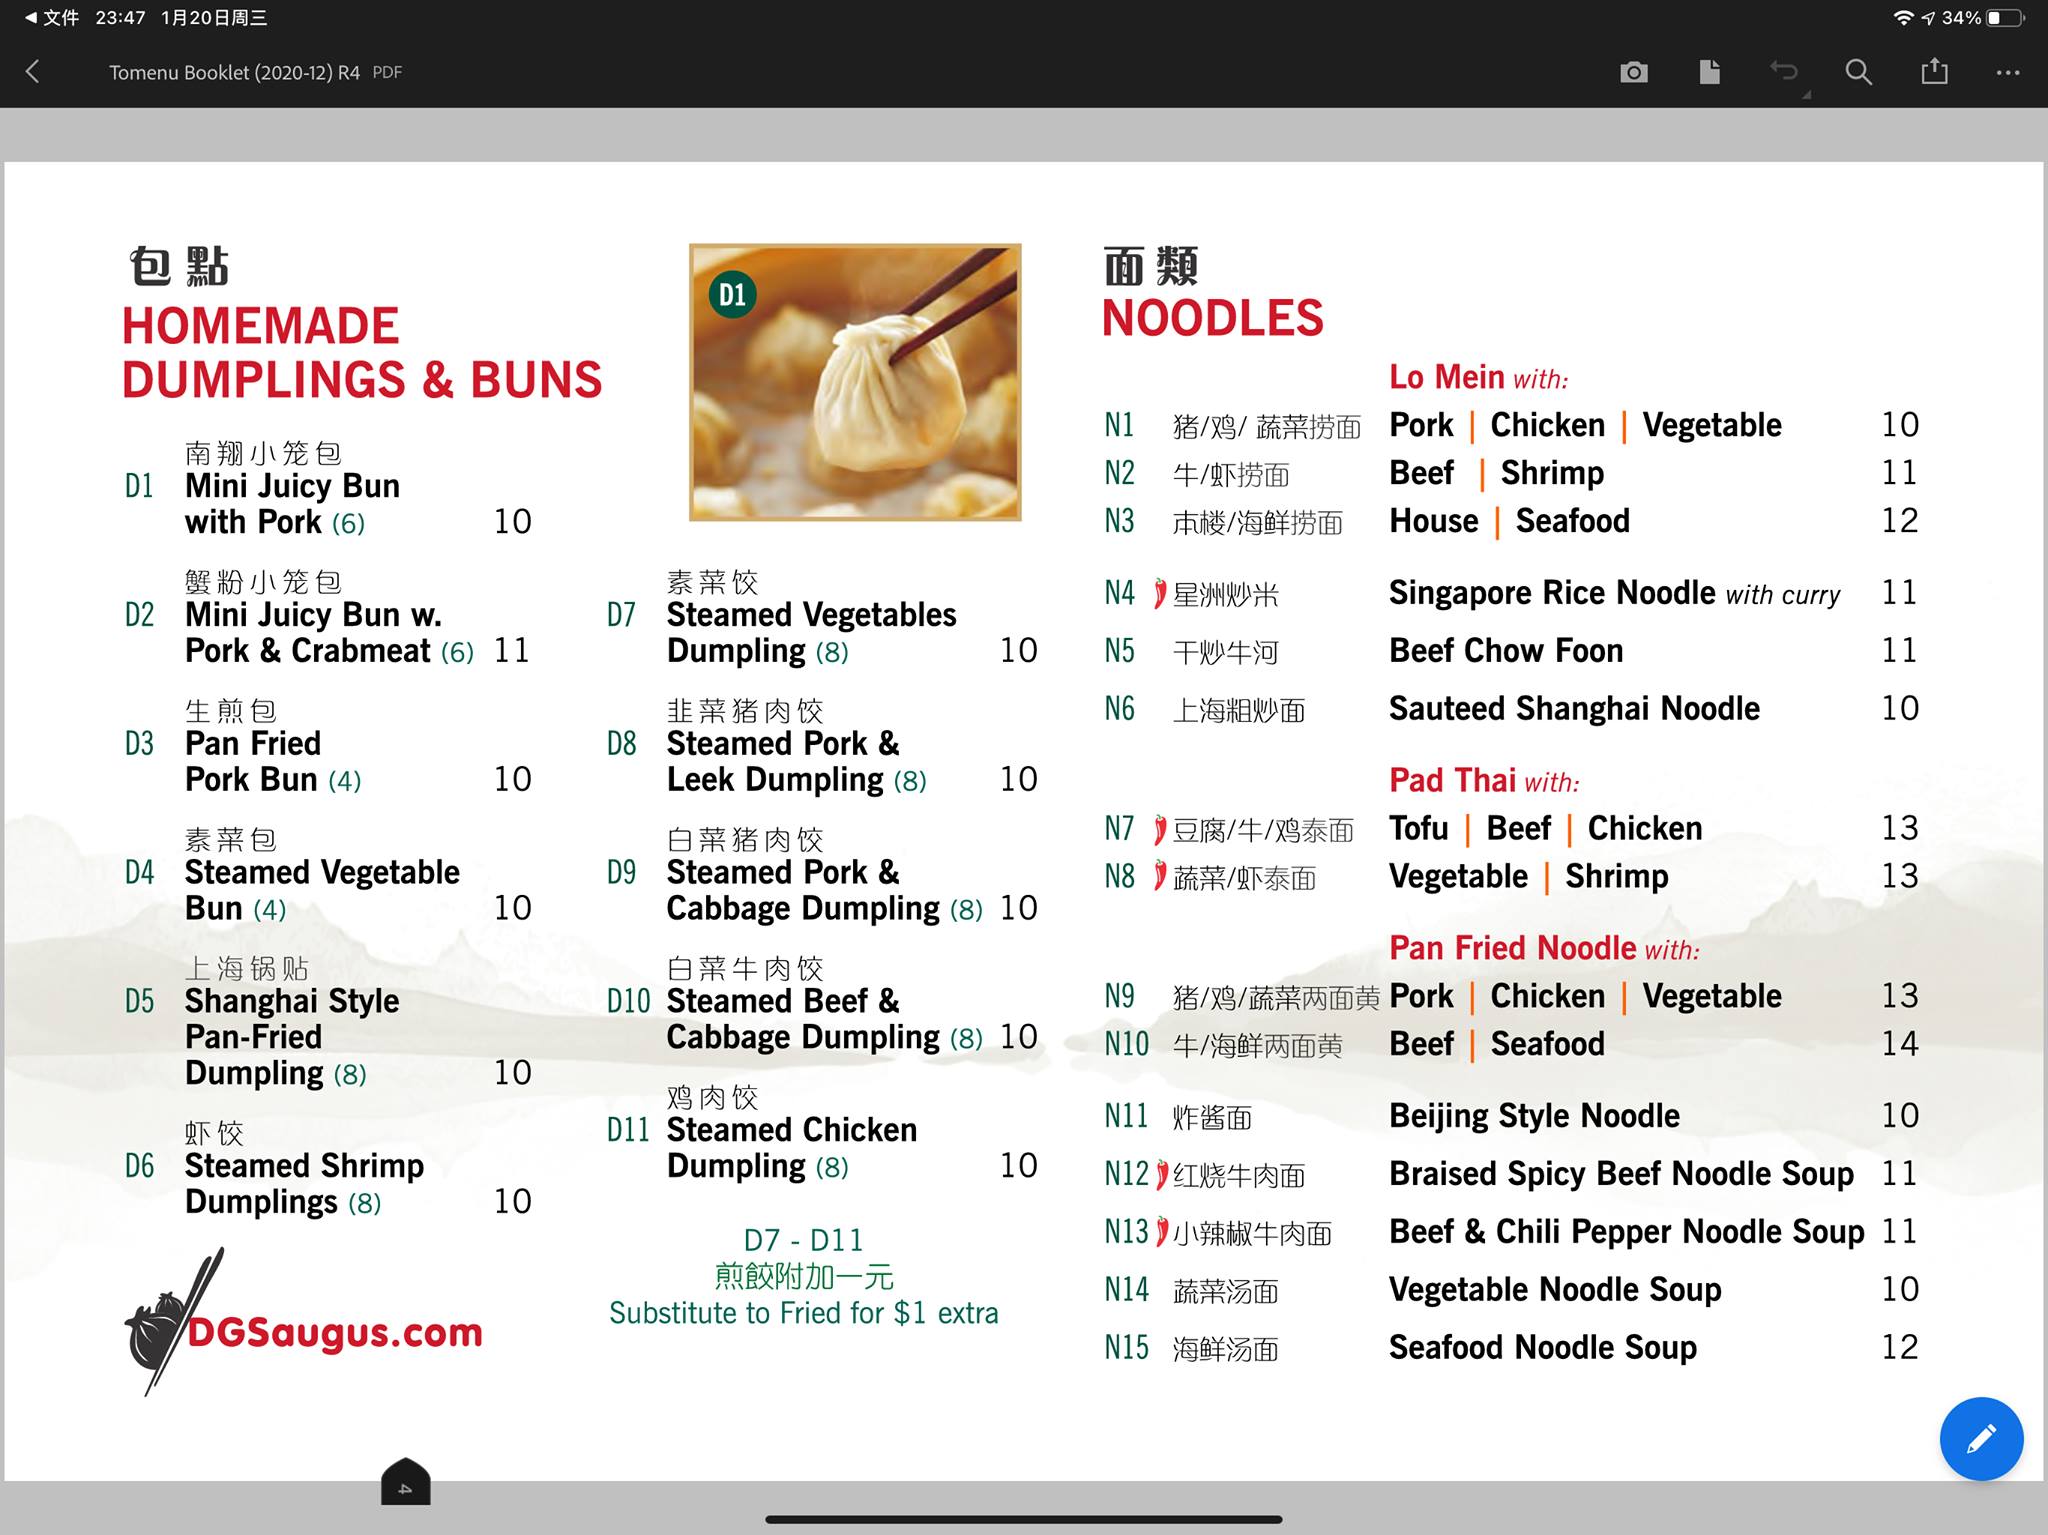
Task: Tap the battery indicator in status bar
Action: (2005, 18)
